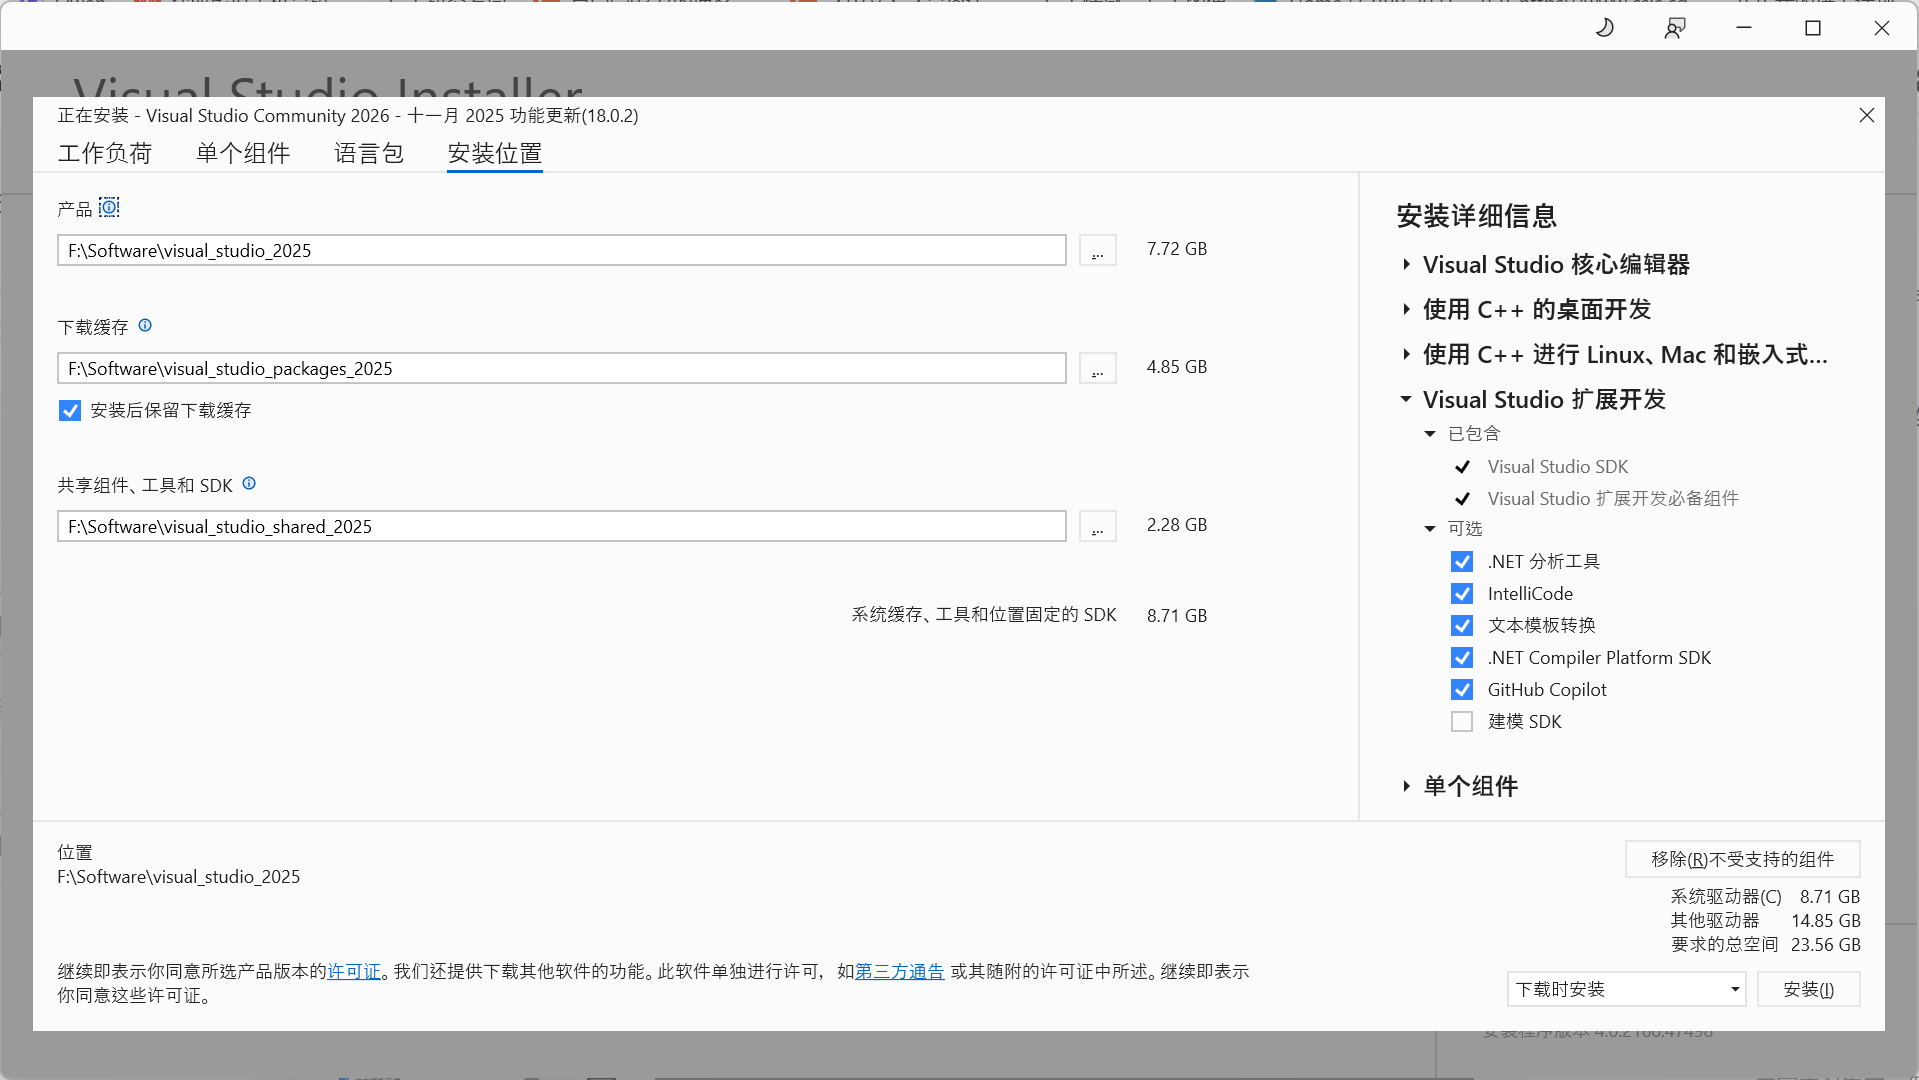Viewport: 1919px width, 1080px height.
Task: Uncheck 安装后保留下载缓存 checkbox
Action: [x=70, y=411]
